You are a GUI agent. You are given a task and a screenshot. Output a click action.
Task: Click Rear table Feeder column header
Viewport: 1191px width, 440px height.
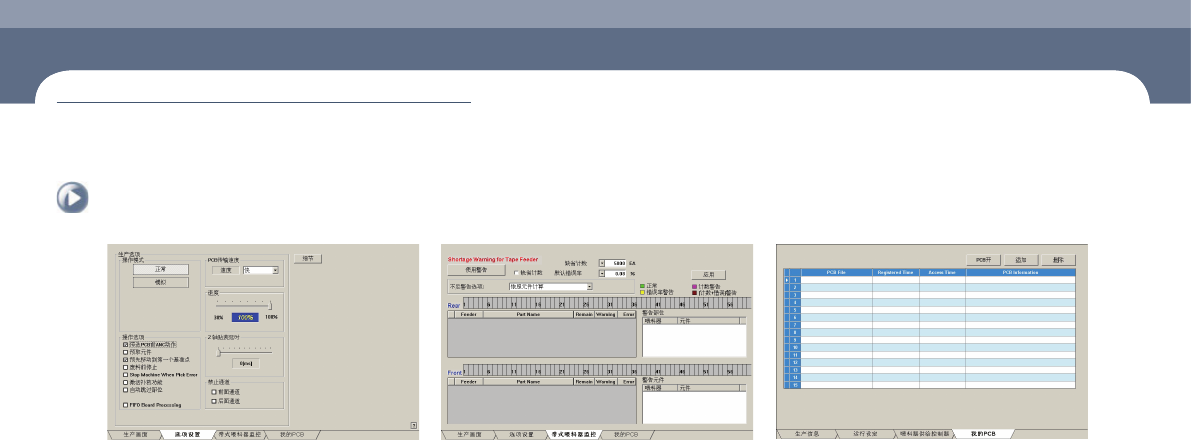[x=469, y=313]
